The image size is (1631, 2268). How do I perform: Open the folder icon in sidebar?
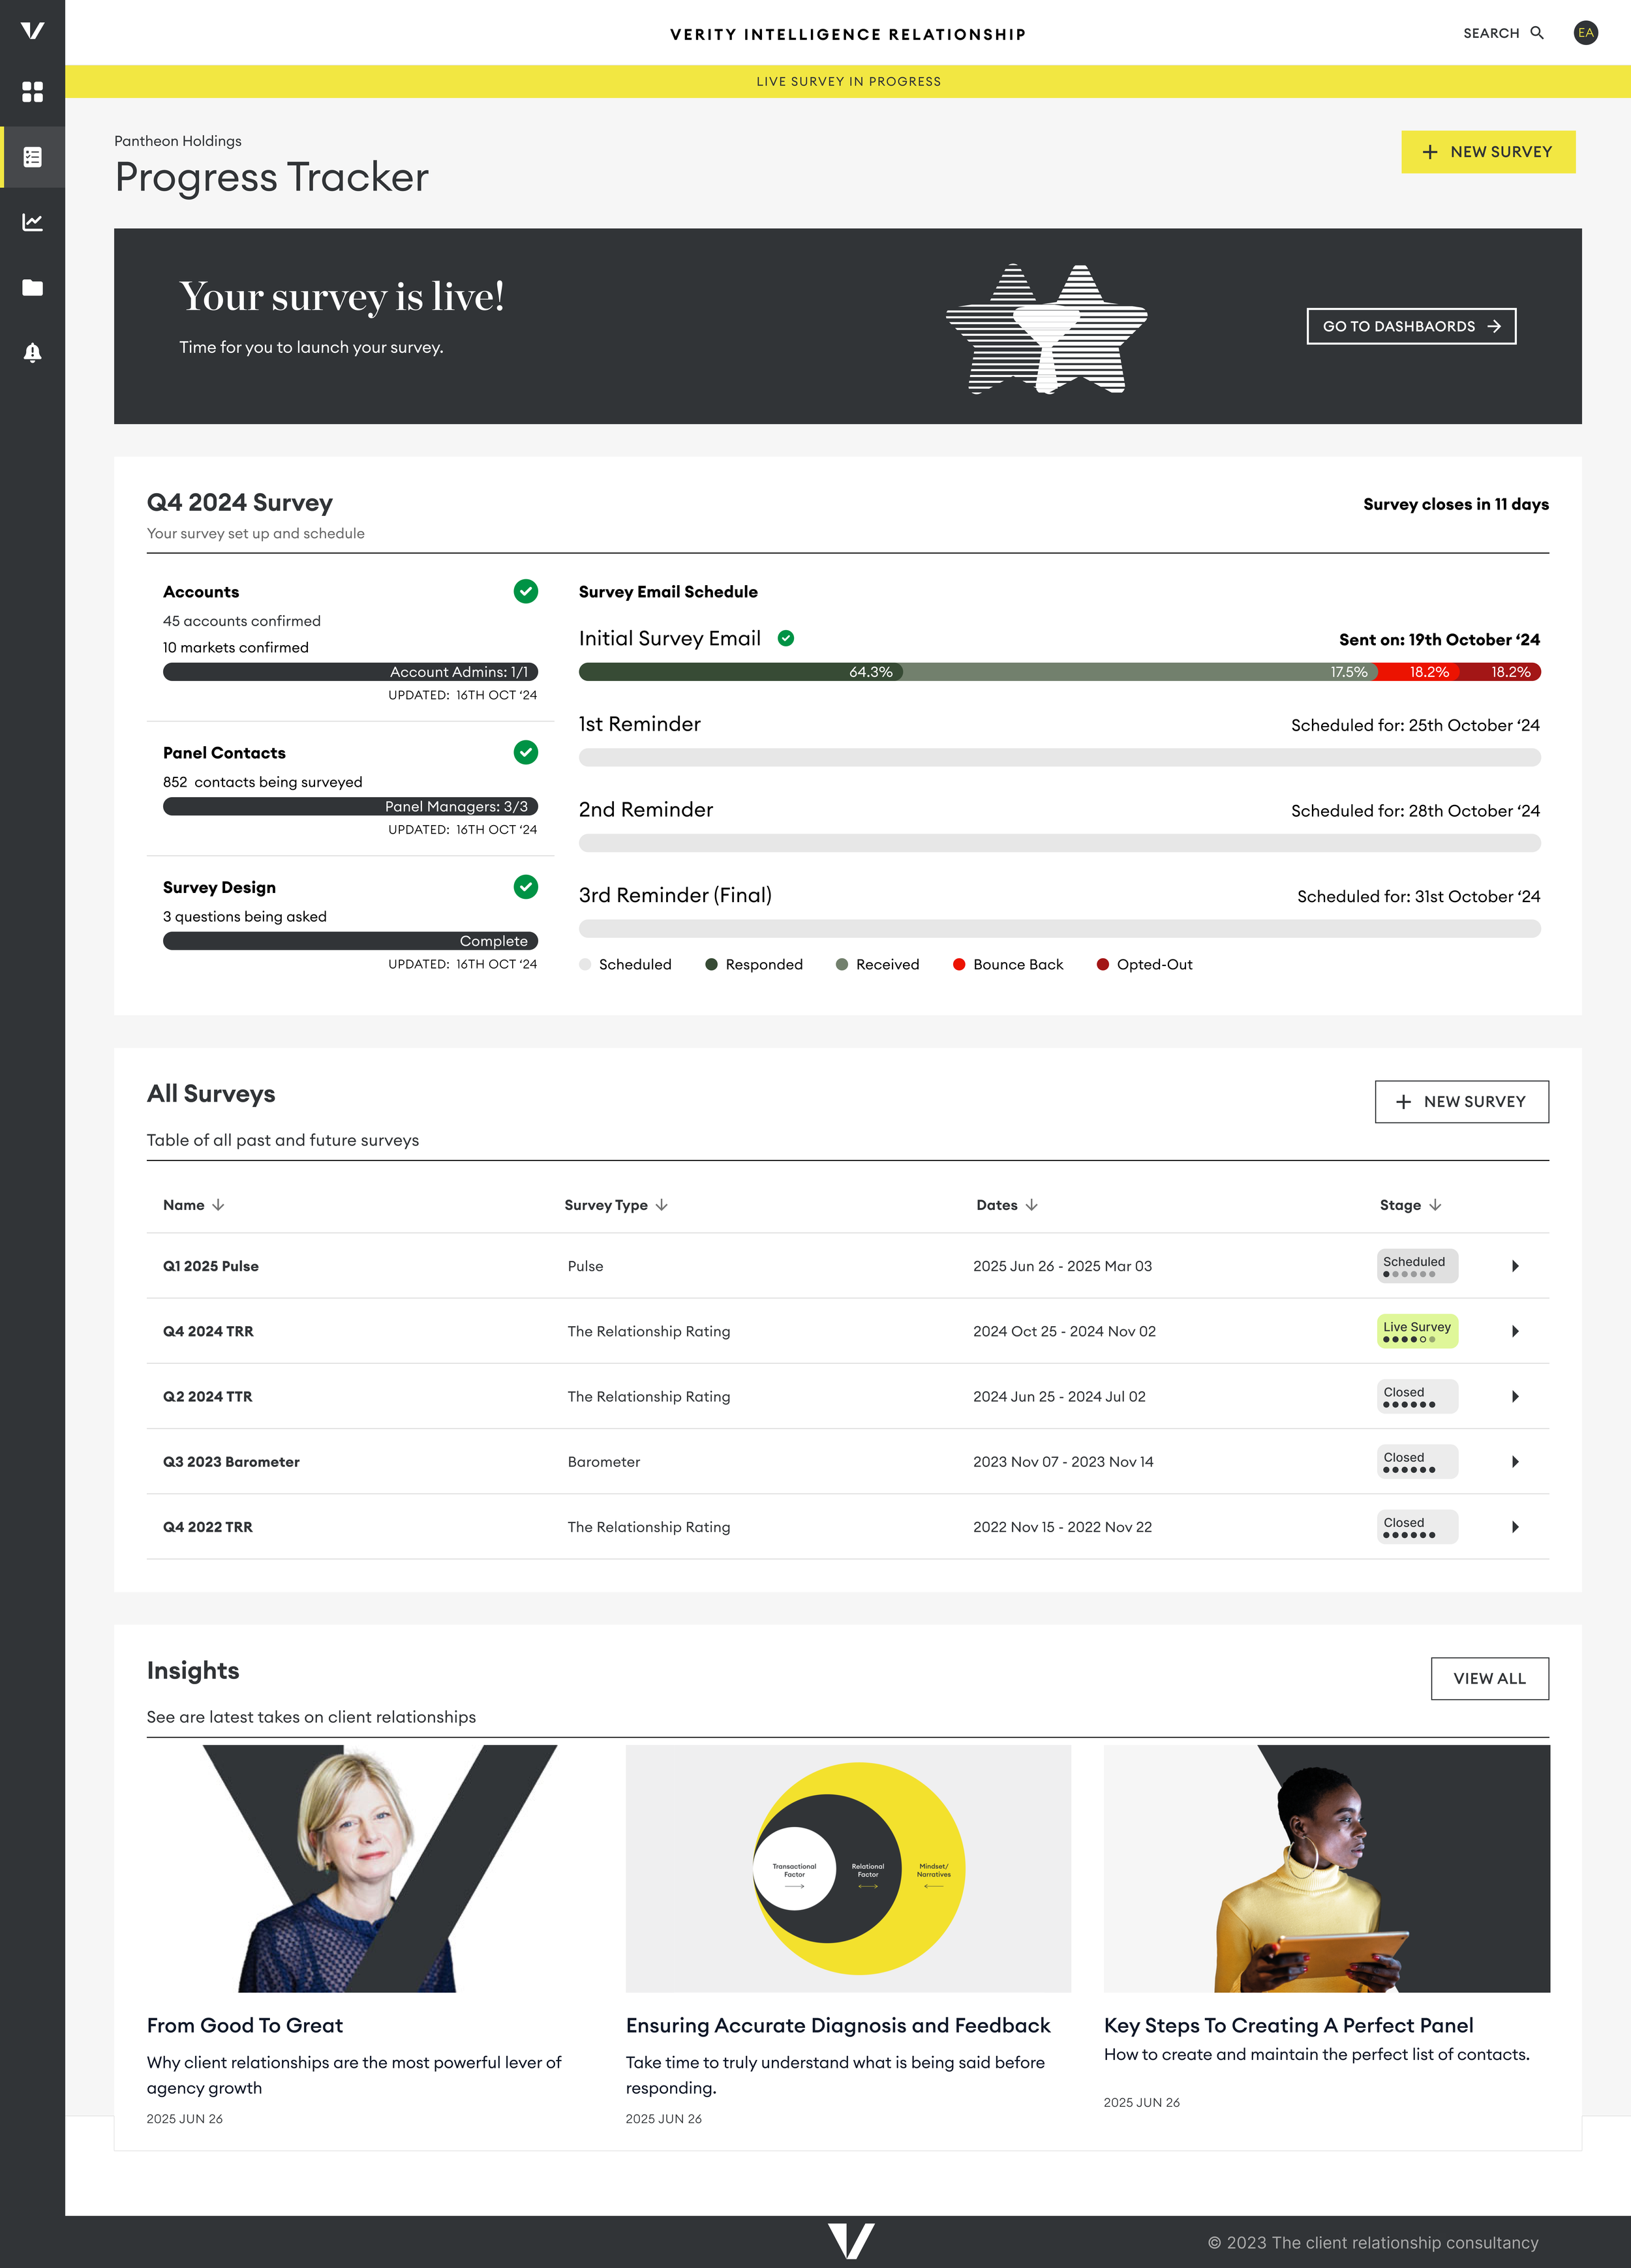[32, 287]
